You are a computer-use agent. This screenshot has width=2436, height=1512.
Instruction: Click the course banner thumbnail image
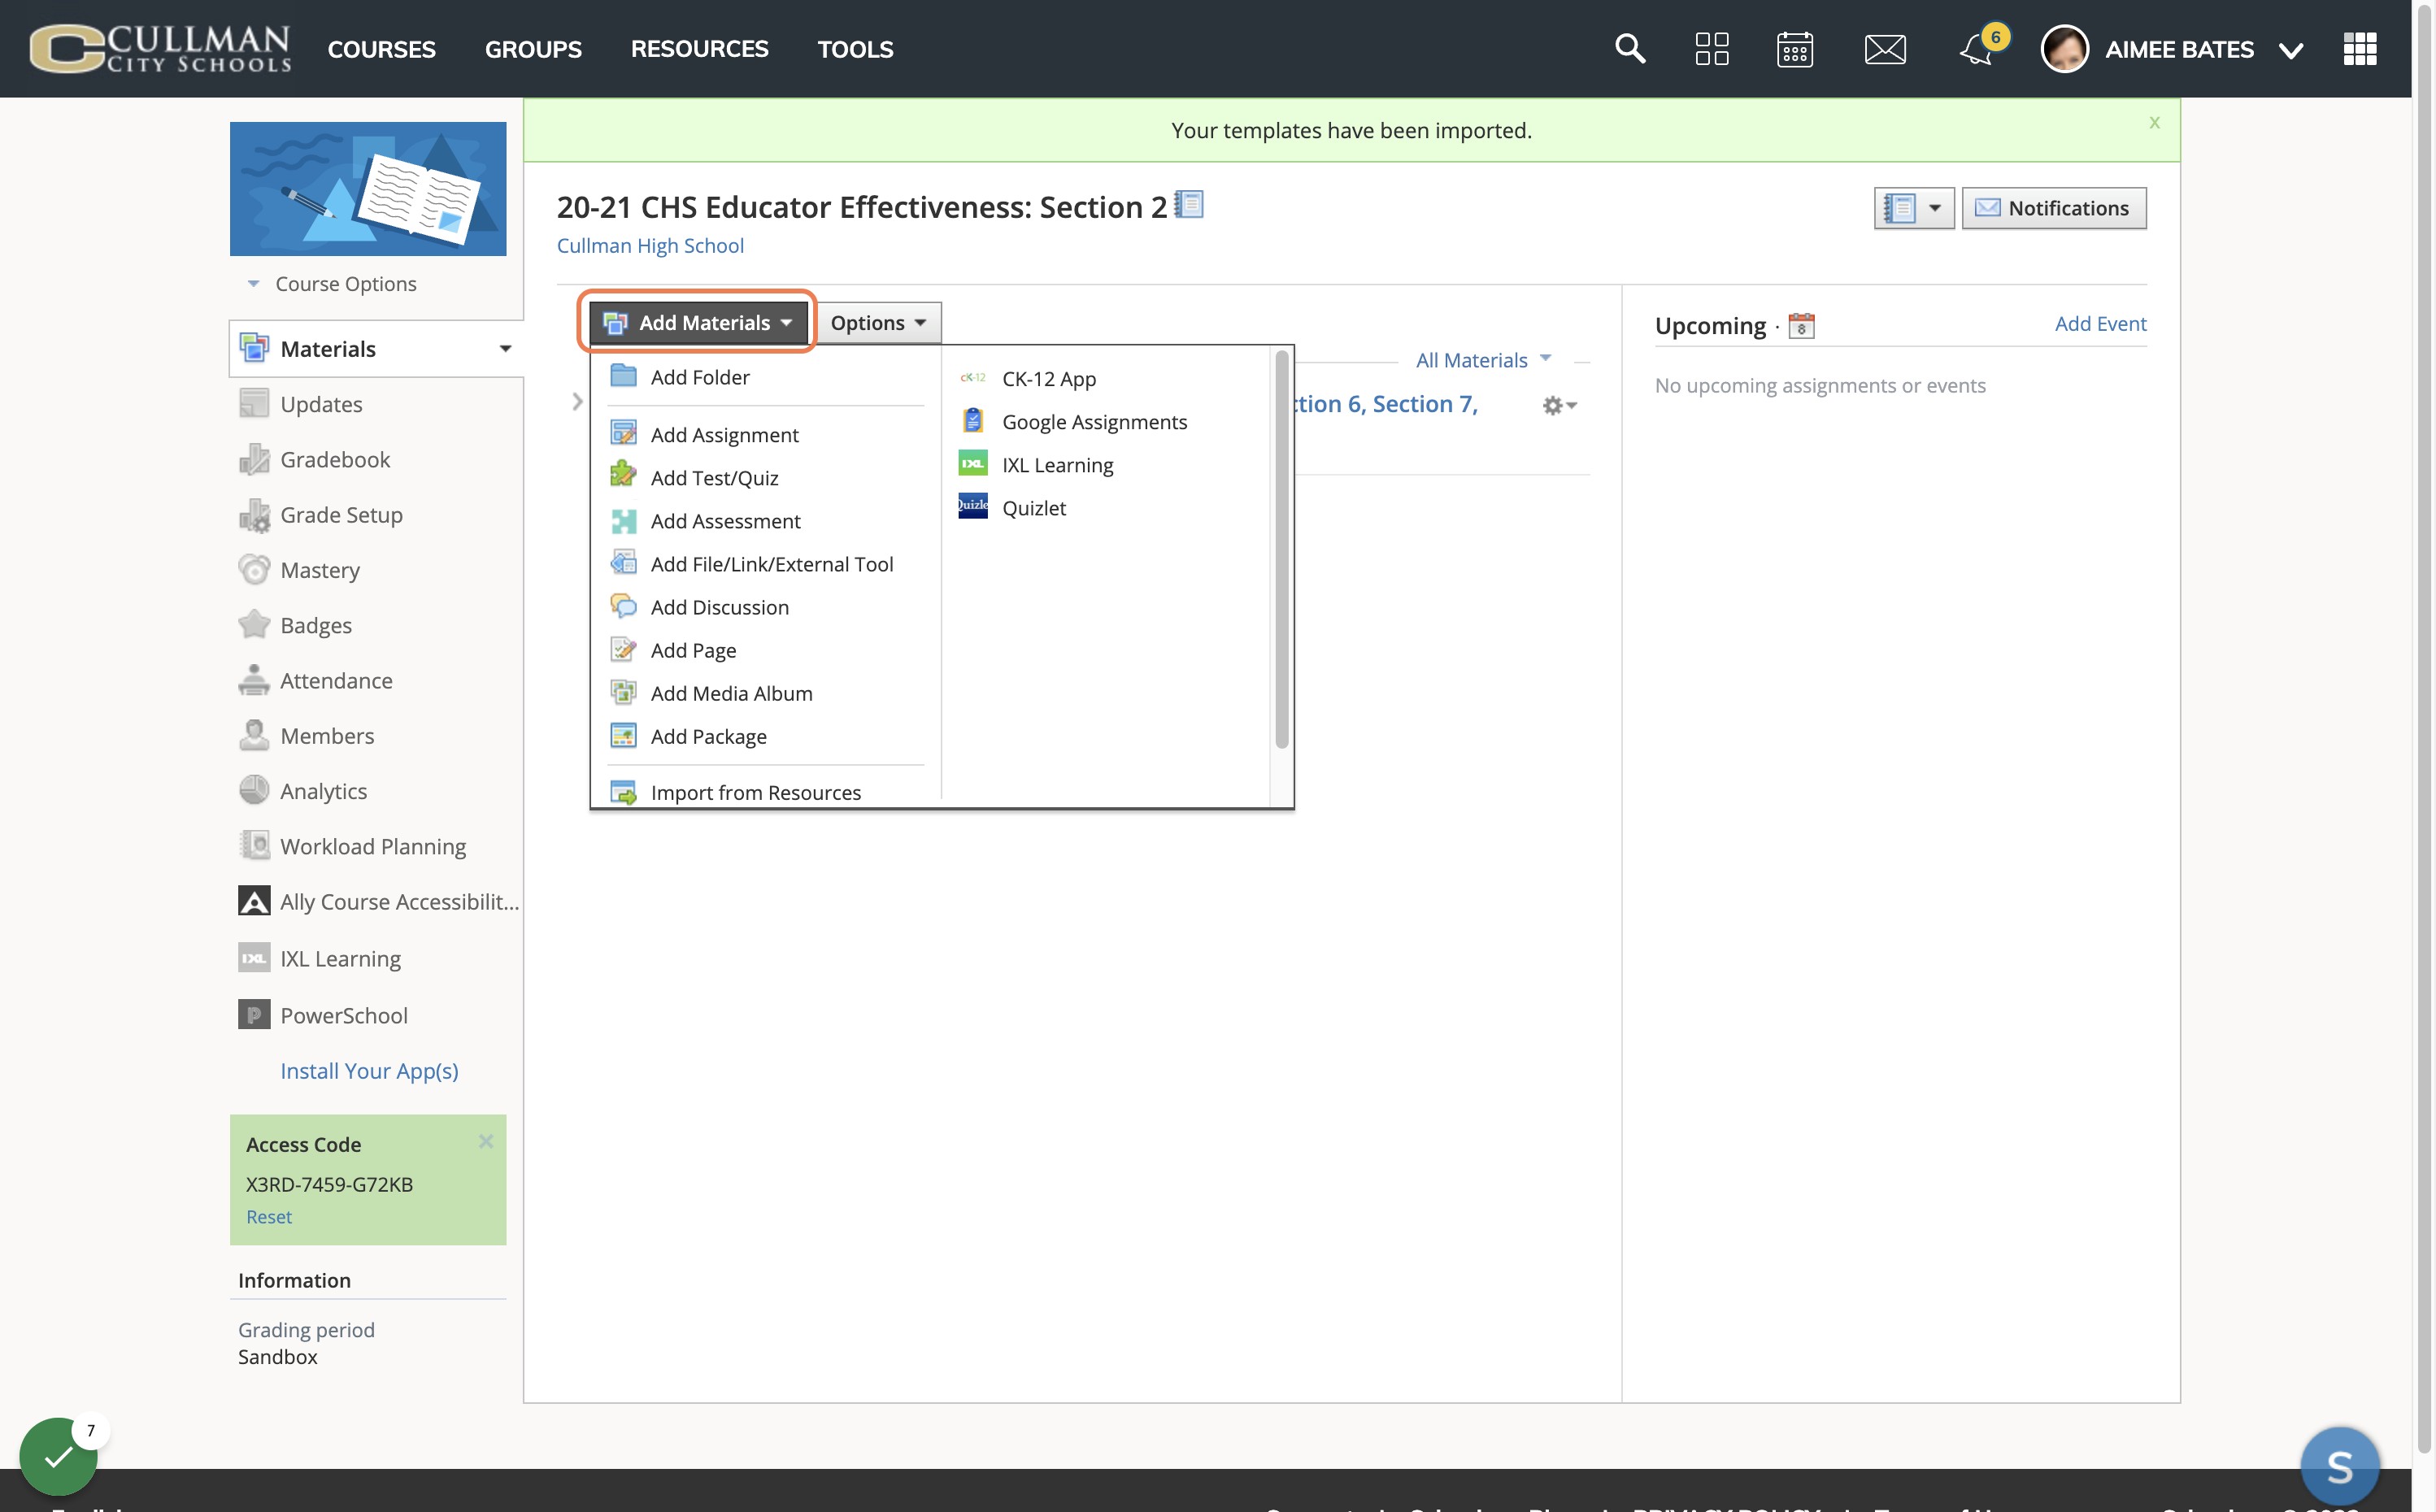pyautogui.click(x=368, y=188)
